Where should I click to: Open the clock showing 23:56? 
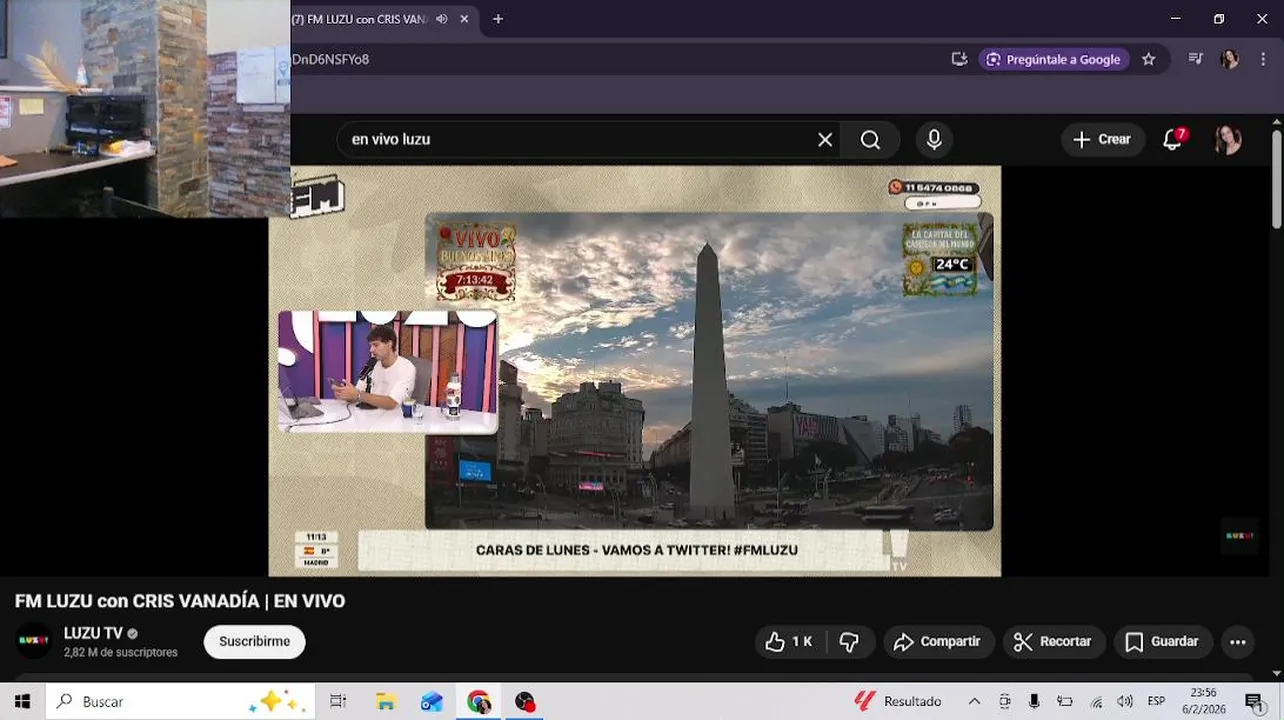click(1203, 701)
